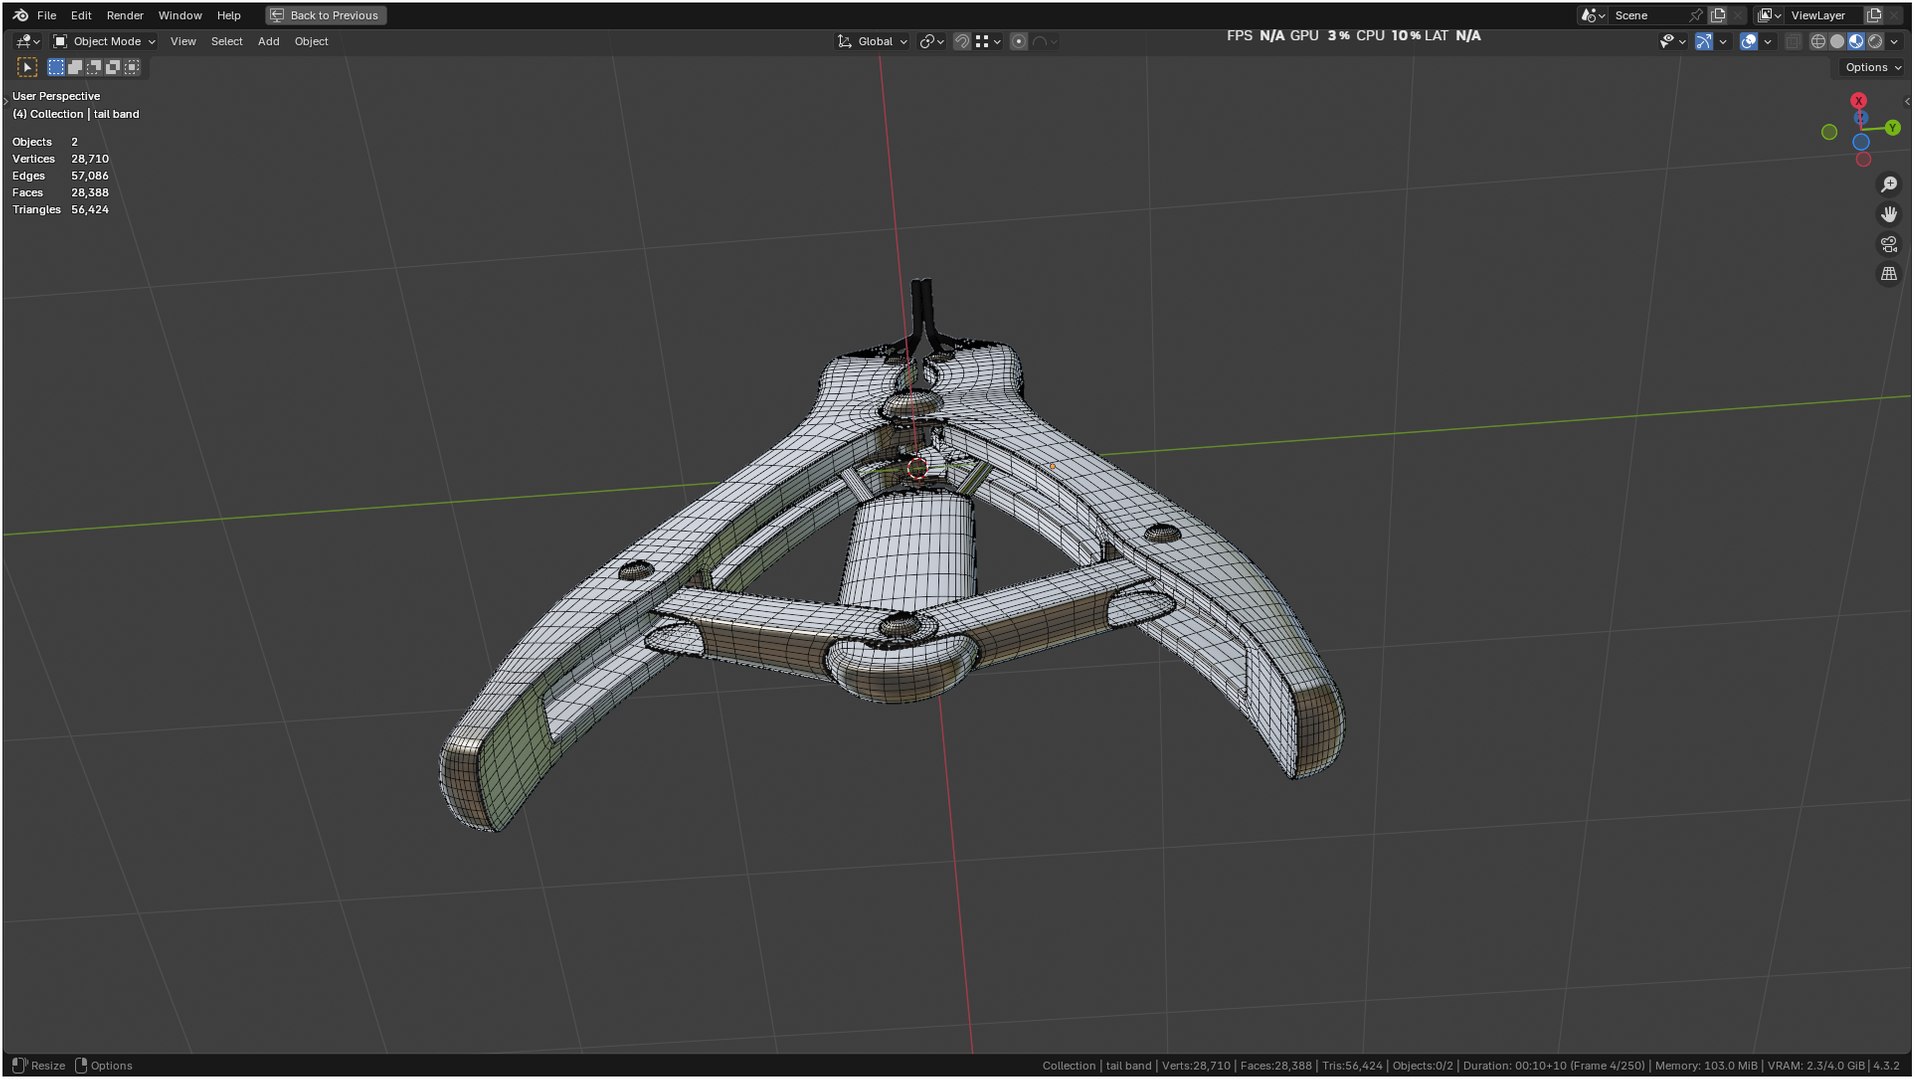Open the Global transform orientation dropdown
Viewport: 1915px width, 1080px height.
click(x=873, y=41)
